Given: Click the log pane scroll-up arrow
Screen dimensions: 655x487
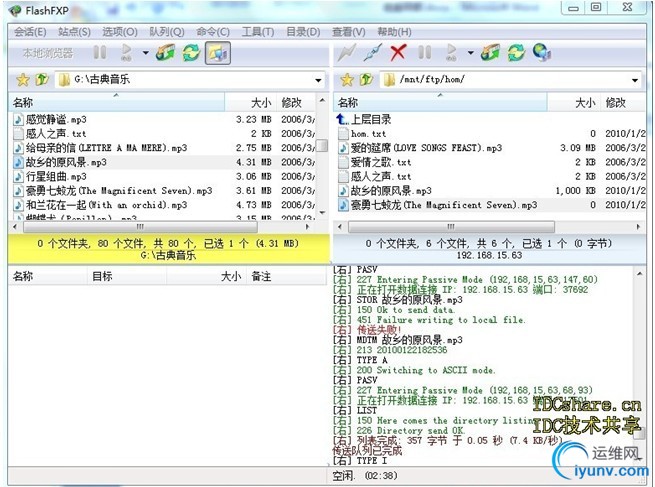Looking at the screenshot, I should [640, 274].
